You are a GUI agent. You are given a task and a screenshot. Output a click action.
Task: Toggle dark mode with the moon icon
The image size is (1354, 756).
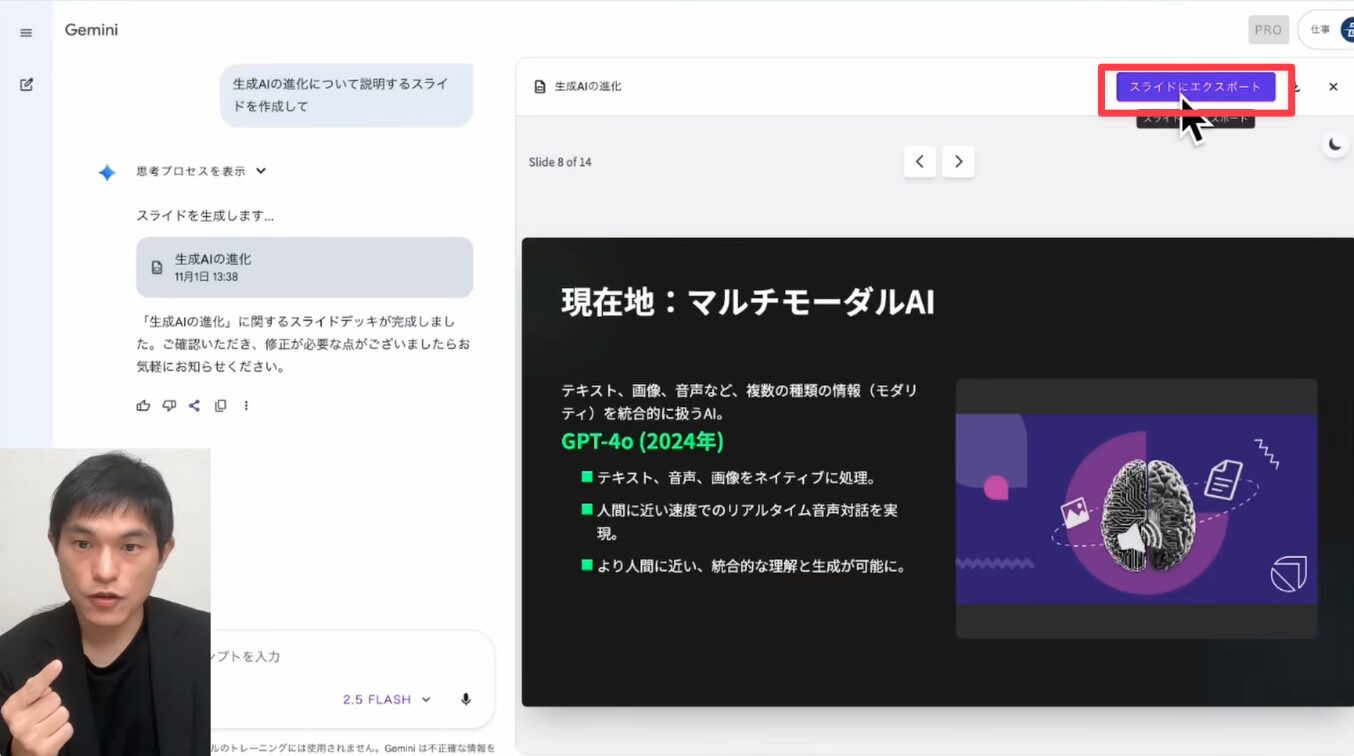coord(1335,144)
